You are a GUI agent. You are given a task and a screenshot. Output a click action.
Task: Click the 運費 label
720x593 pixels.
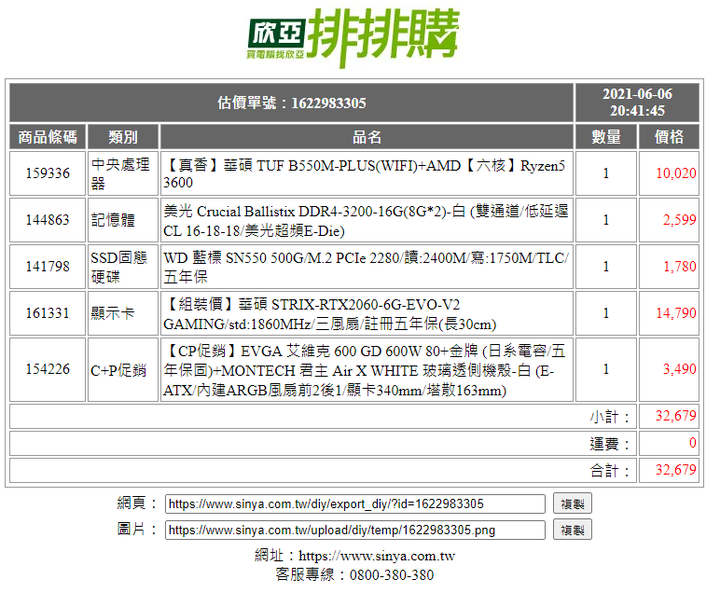click(610, 444)
